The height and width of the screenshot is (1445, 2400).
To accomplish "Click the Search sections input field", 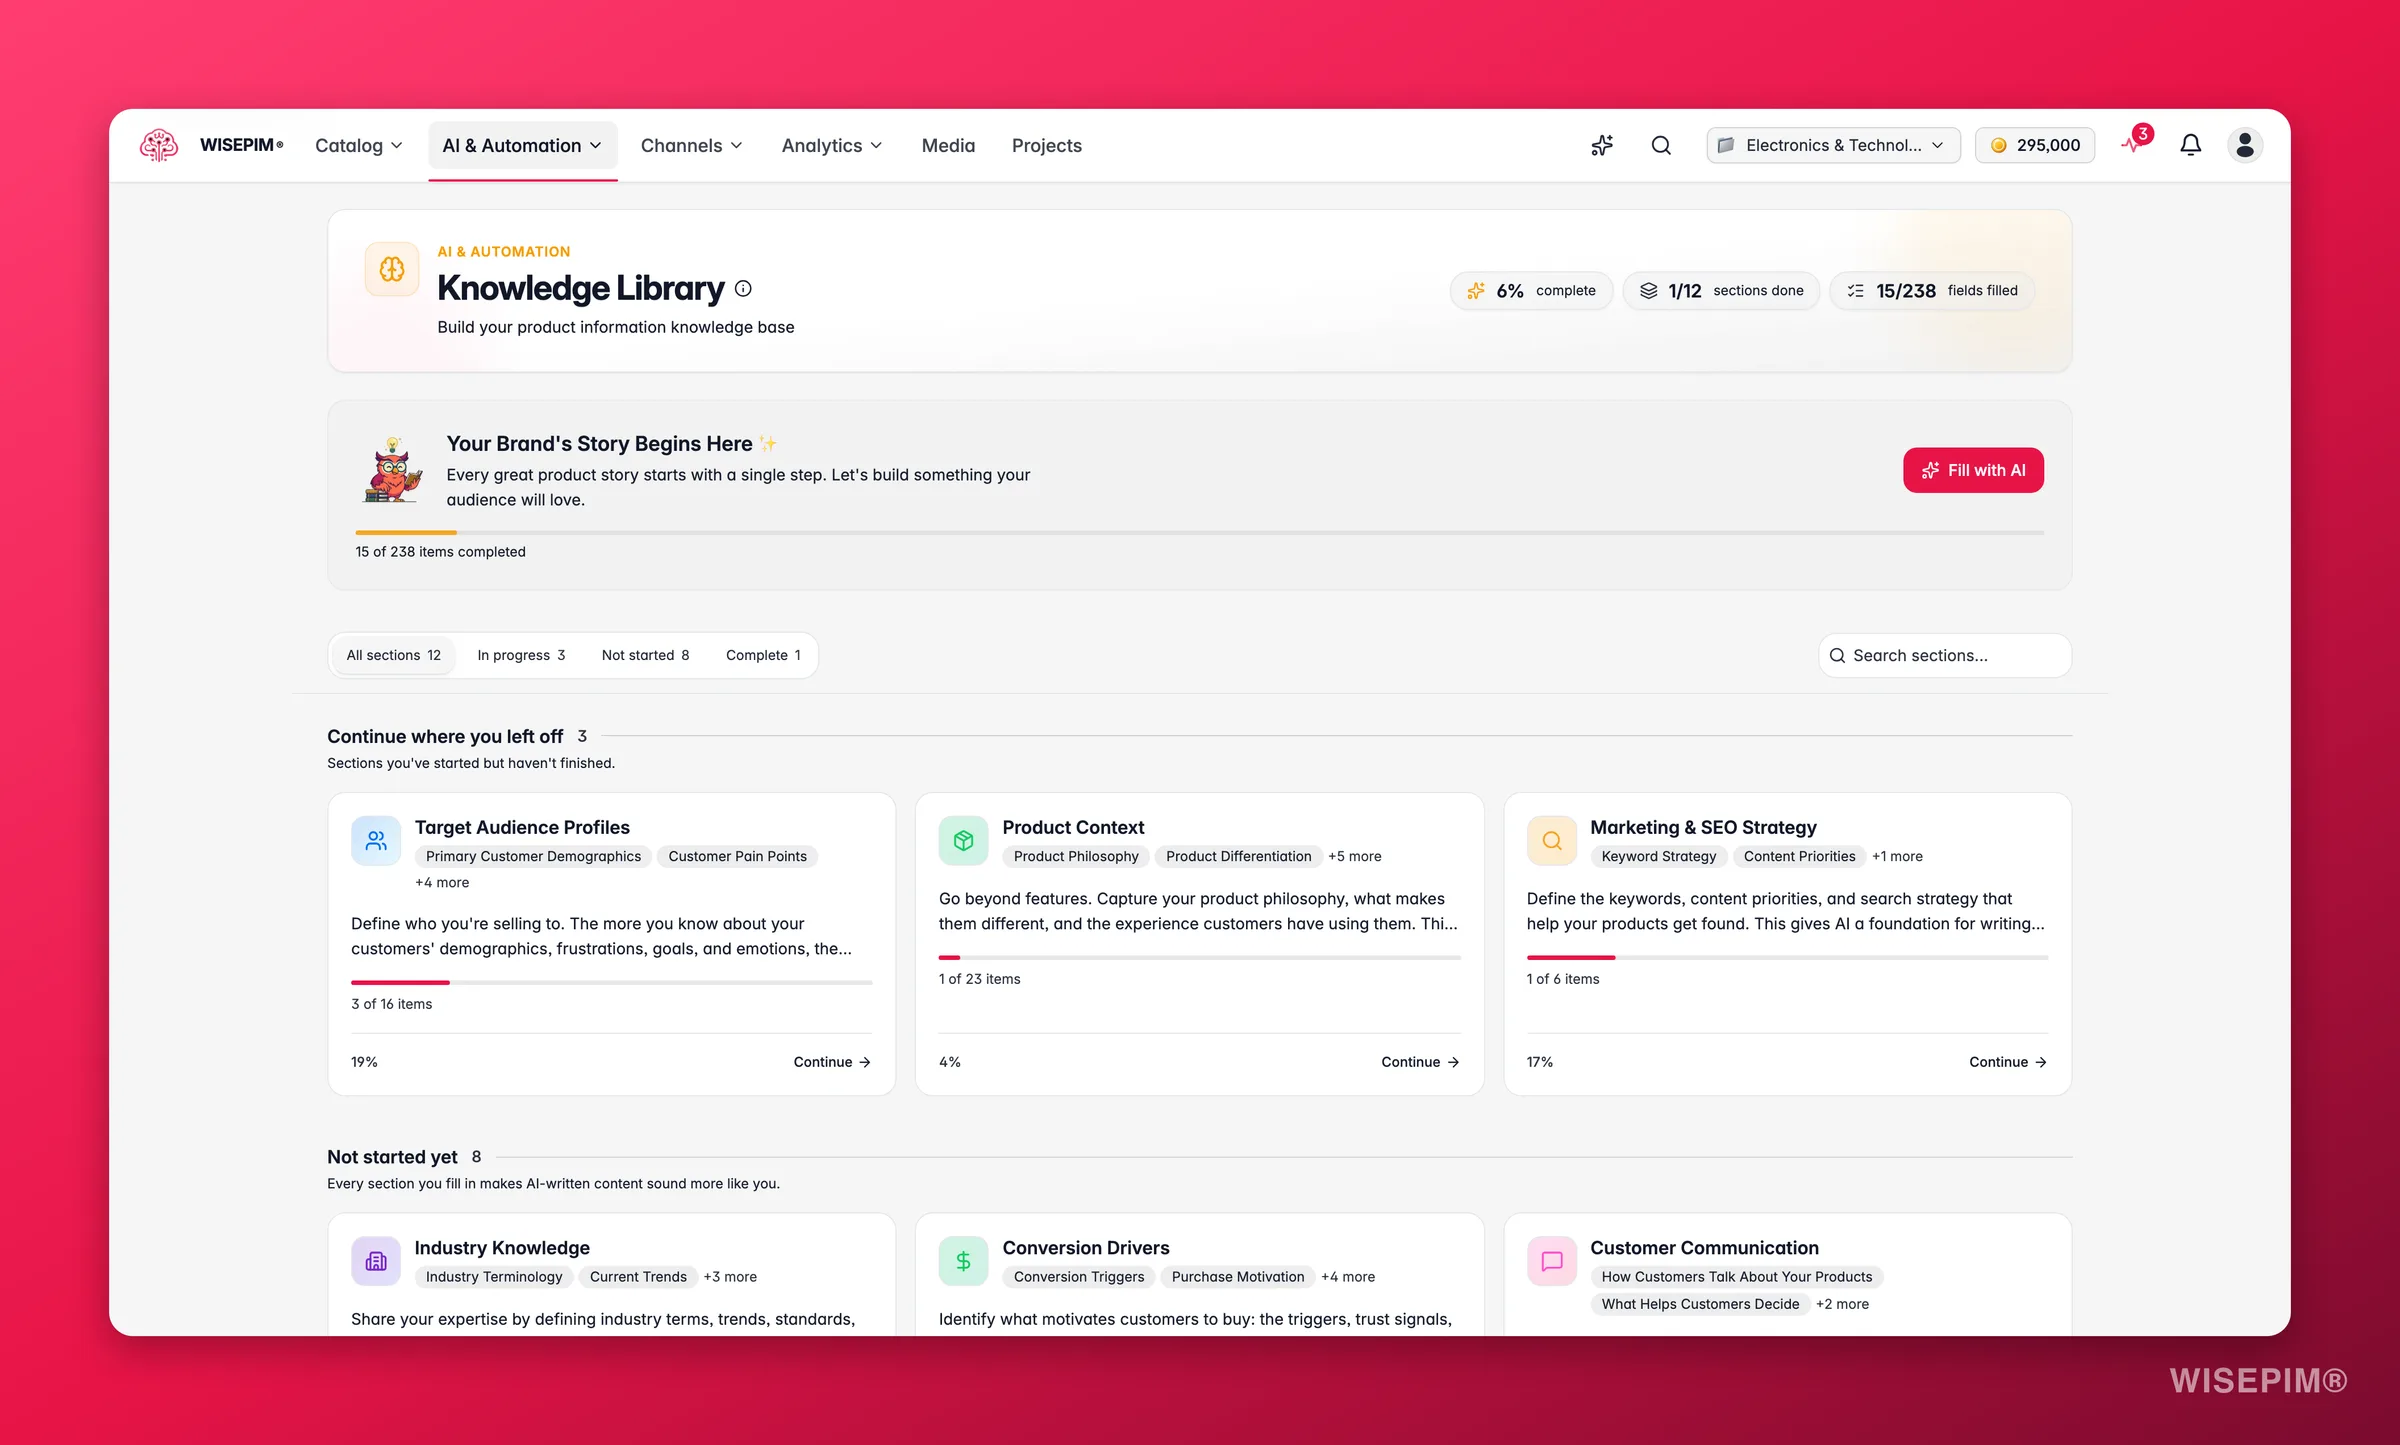I will point(1945,655).
